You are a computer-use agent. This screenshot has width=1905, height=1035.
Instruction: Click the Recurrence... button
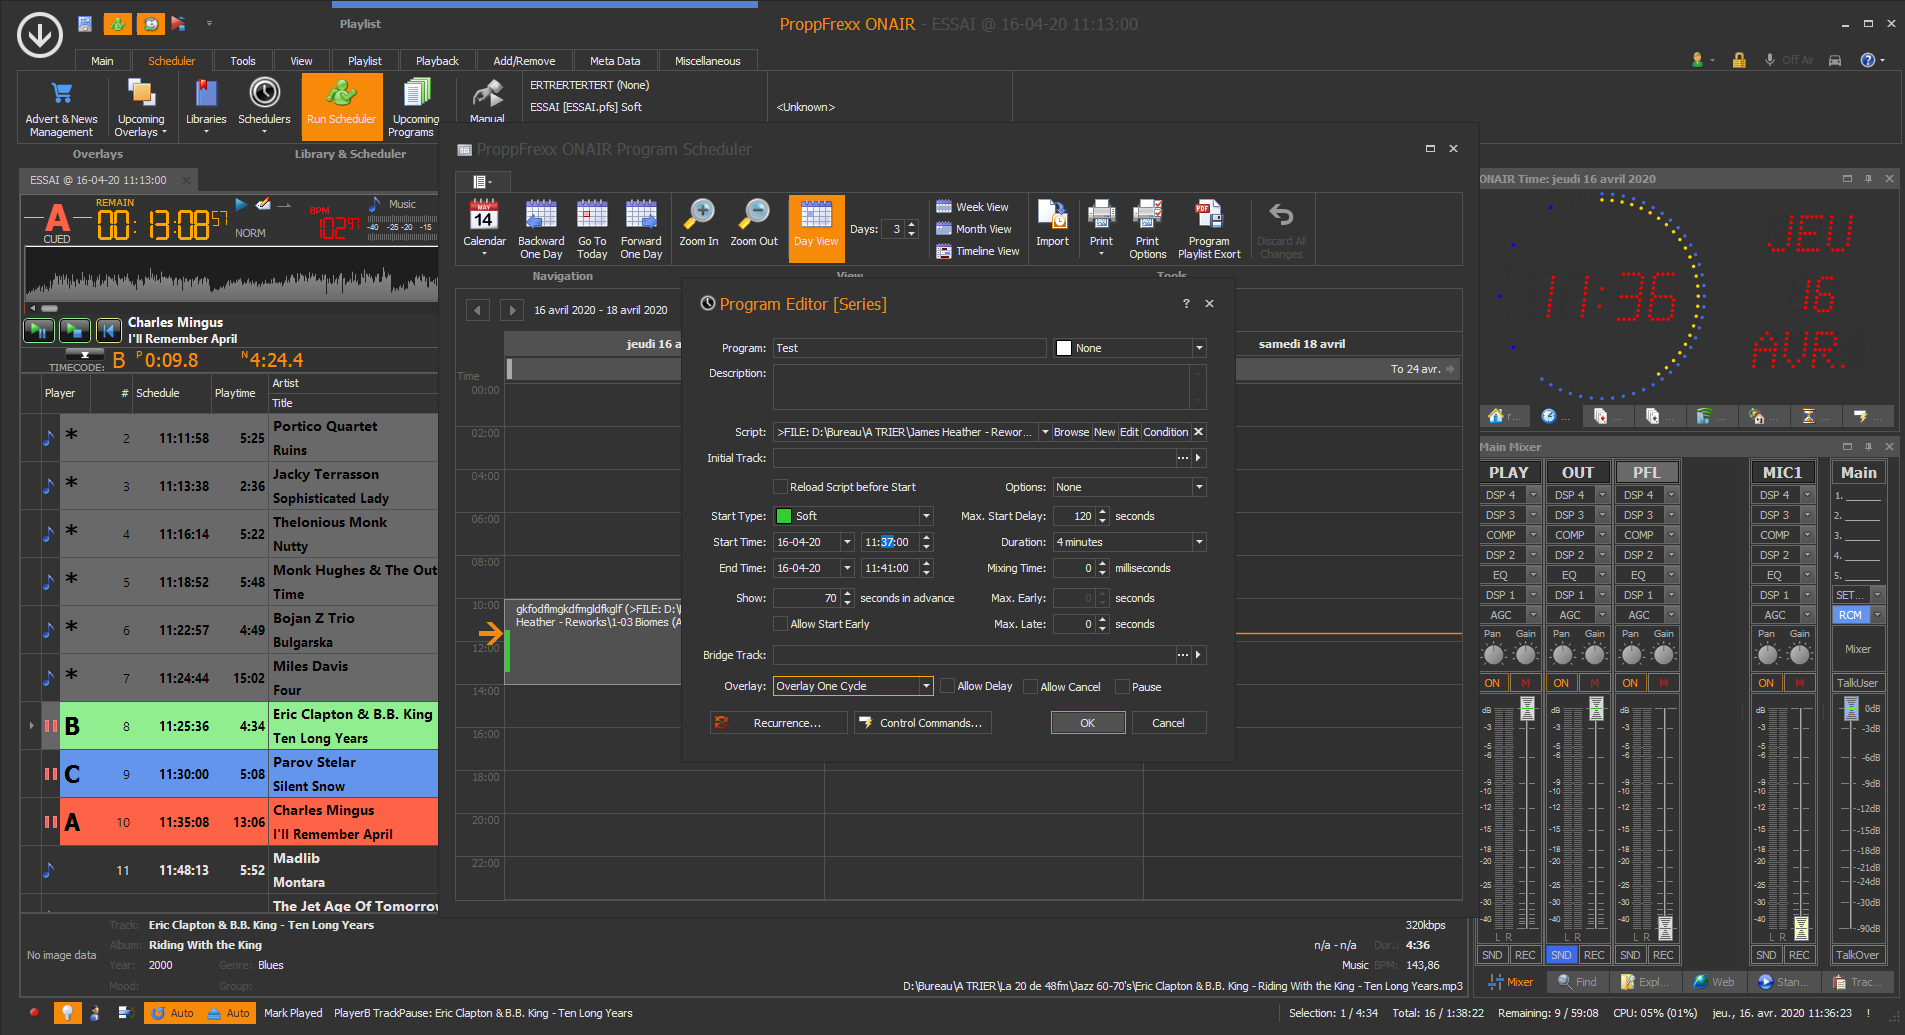(779, 723)
